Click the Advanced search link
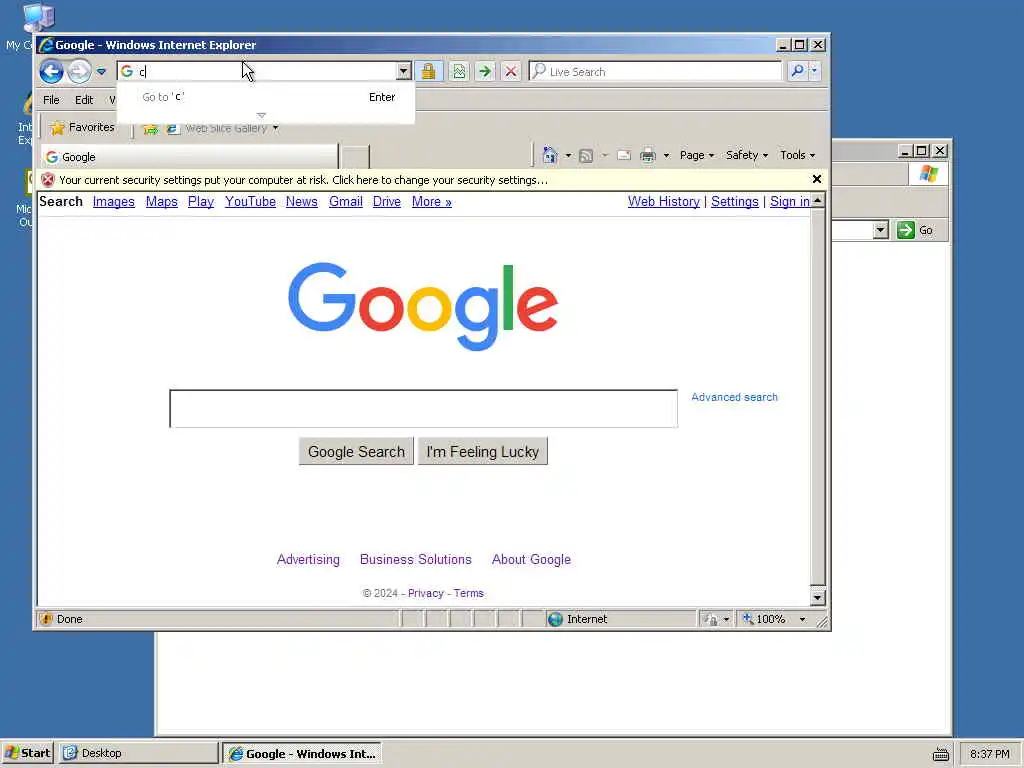The image size is (1024, 768). tap(734, 397)
